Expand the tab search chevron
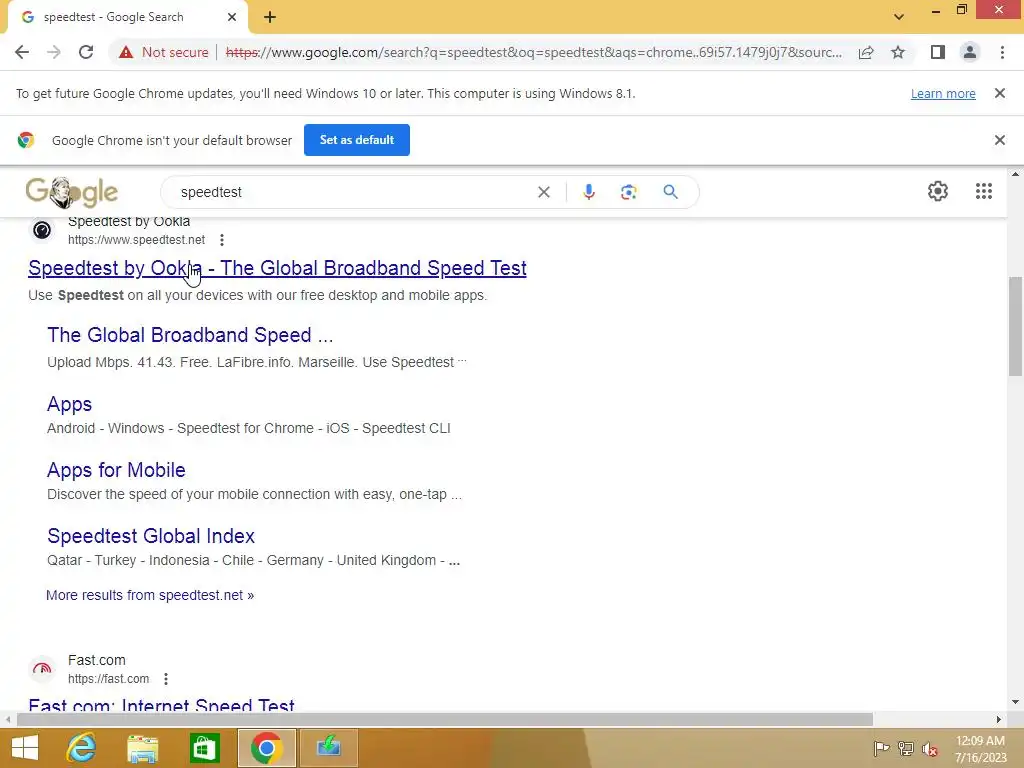Viewport: 1024px width, 768px height. (x=899, y=17)
